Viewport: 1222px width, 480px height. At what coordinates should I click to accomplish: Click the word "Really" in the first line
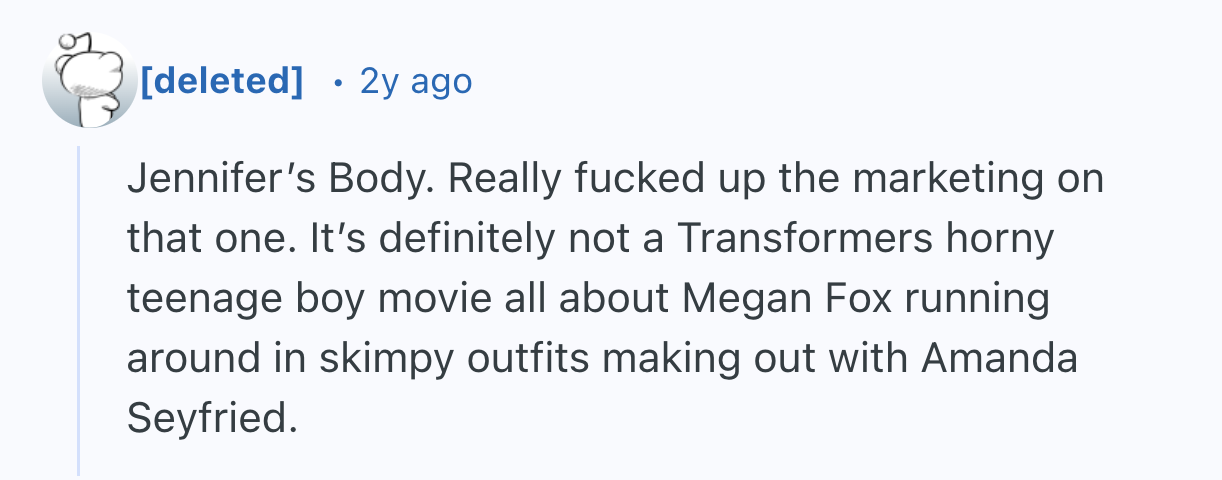(503, 180)
